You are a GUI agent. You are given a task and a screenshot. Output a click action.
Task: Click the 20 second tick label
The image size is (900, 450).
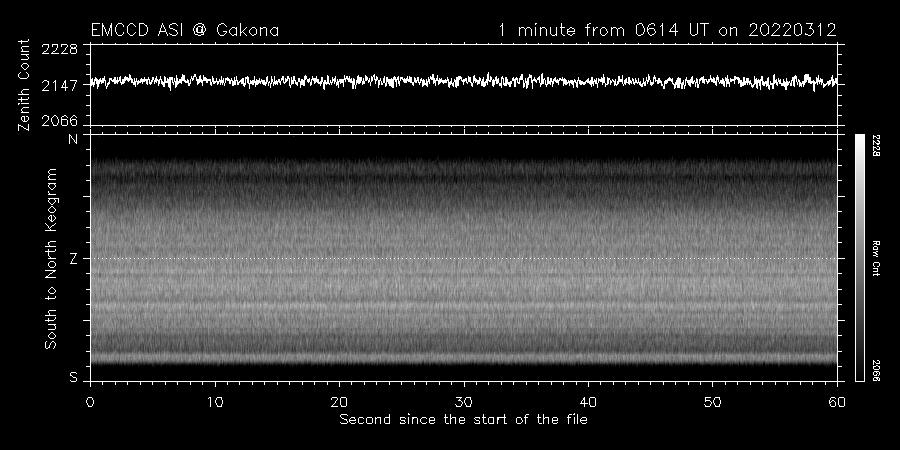pos(339,402)
